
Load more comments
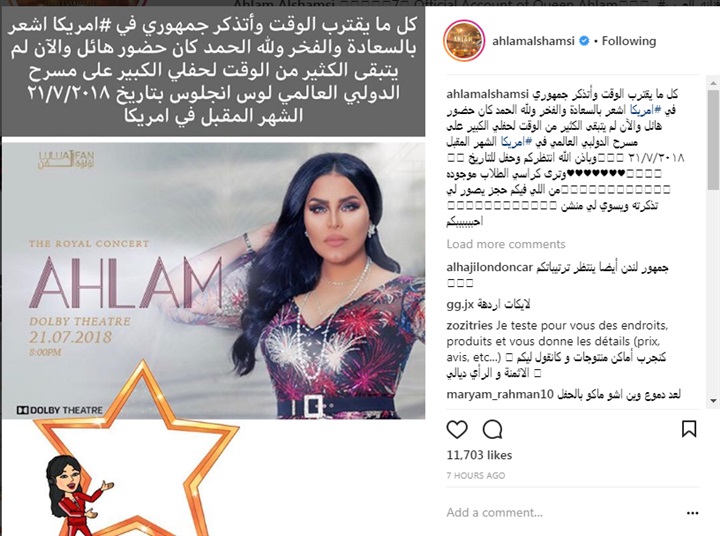click(506, 244)
